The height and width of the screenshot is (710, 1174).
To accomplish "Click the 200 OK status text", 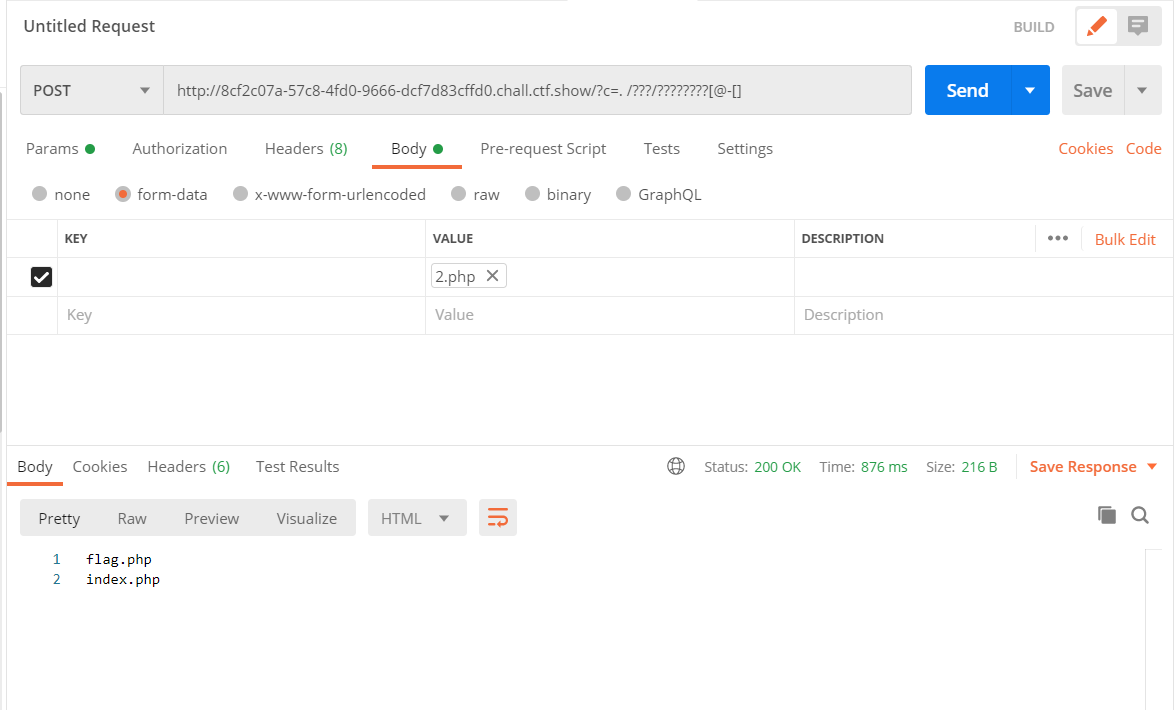I will click(777, 467).
